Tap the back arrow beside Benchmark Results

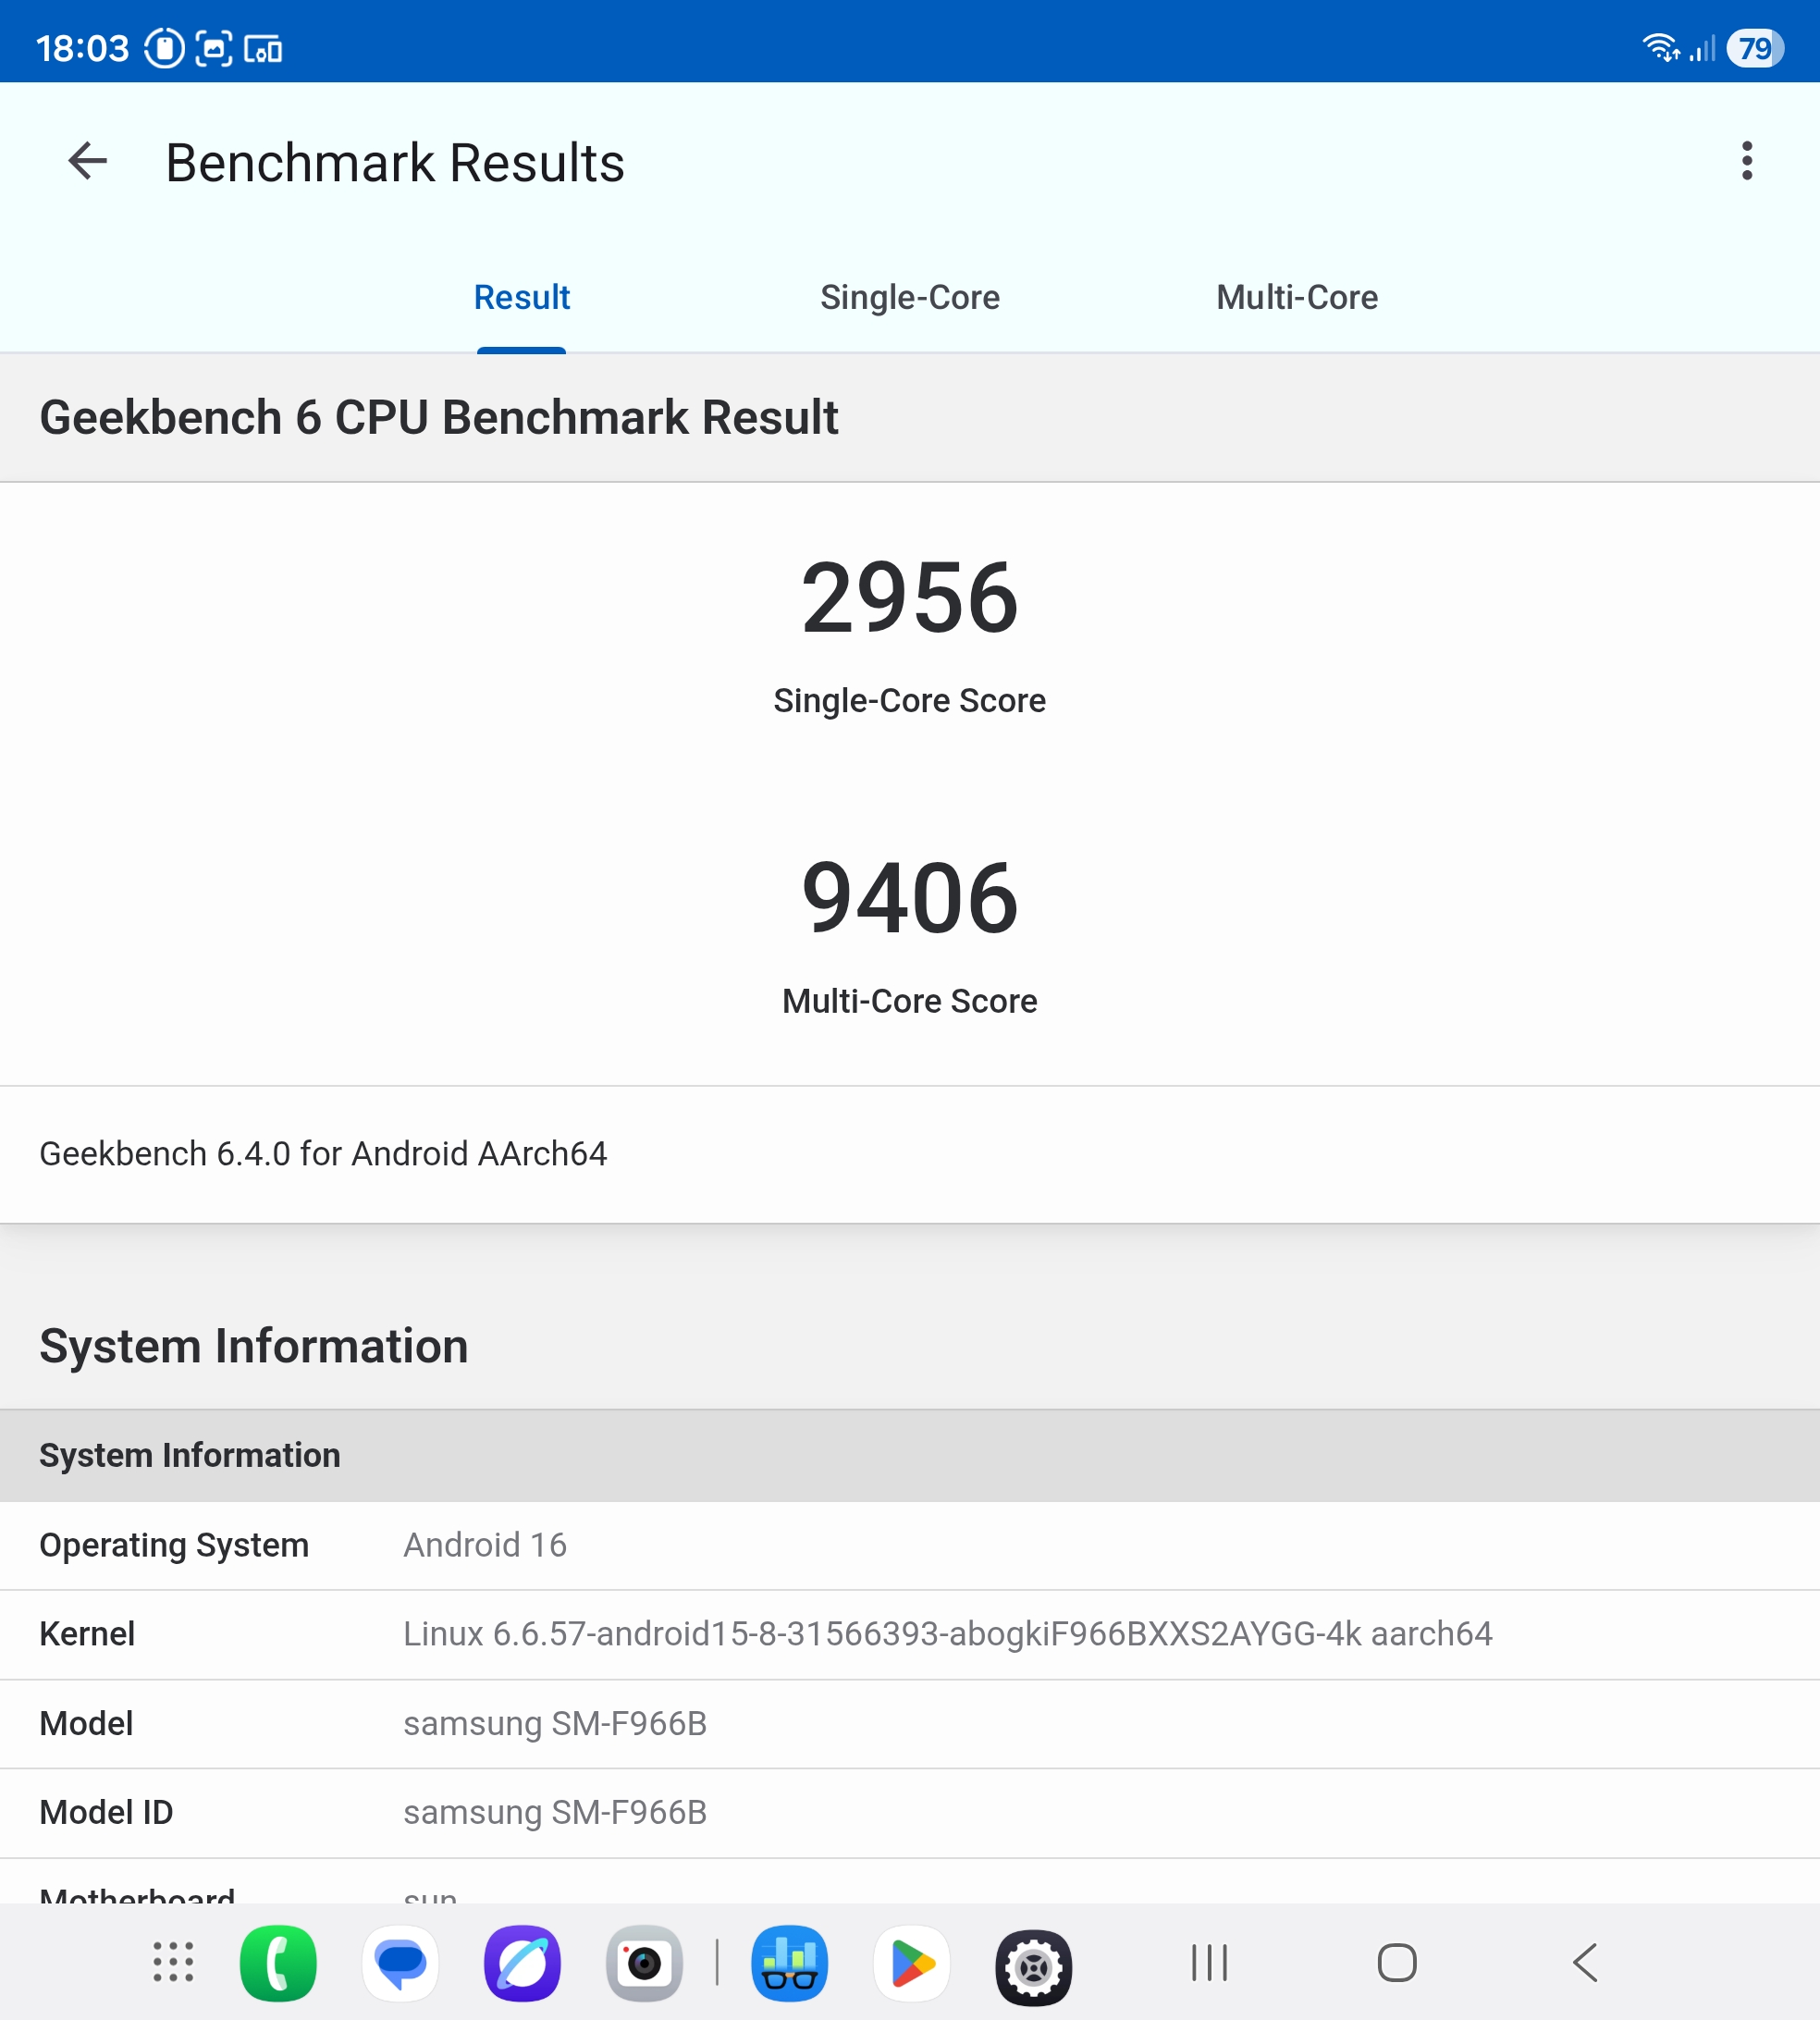[87, 162]
